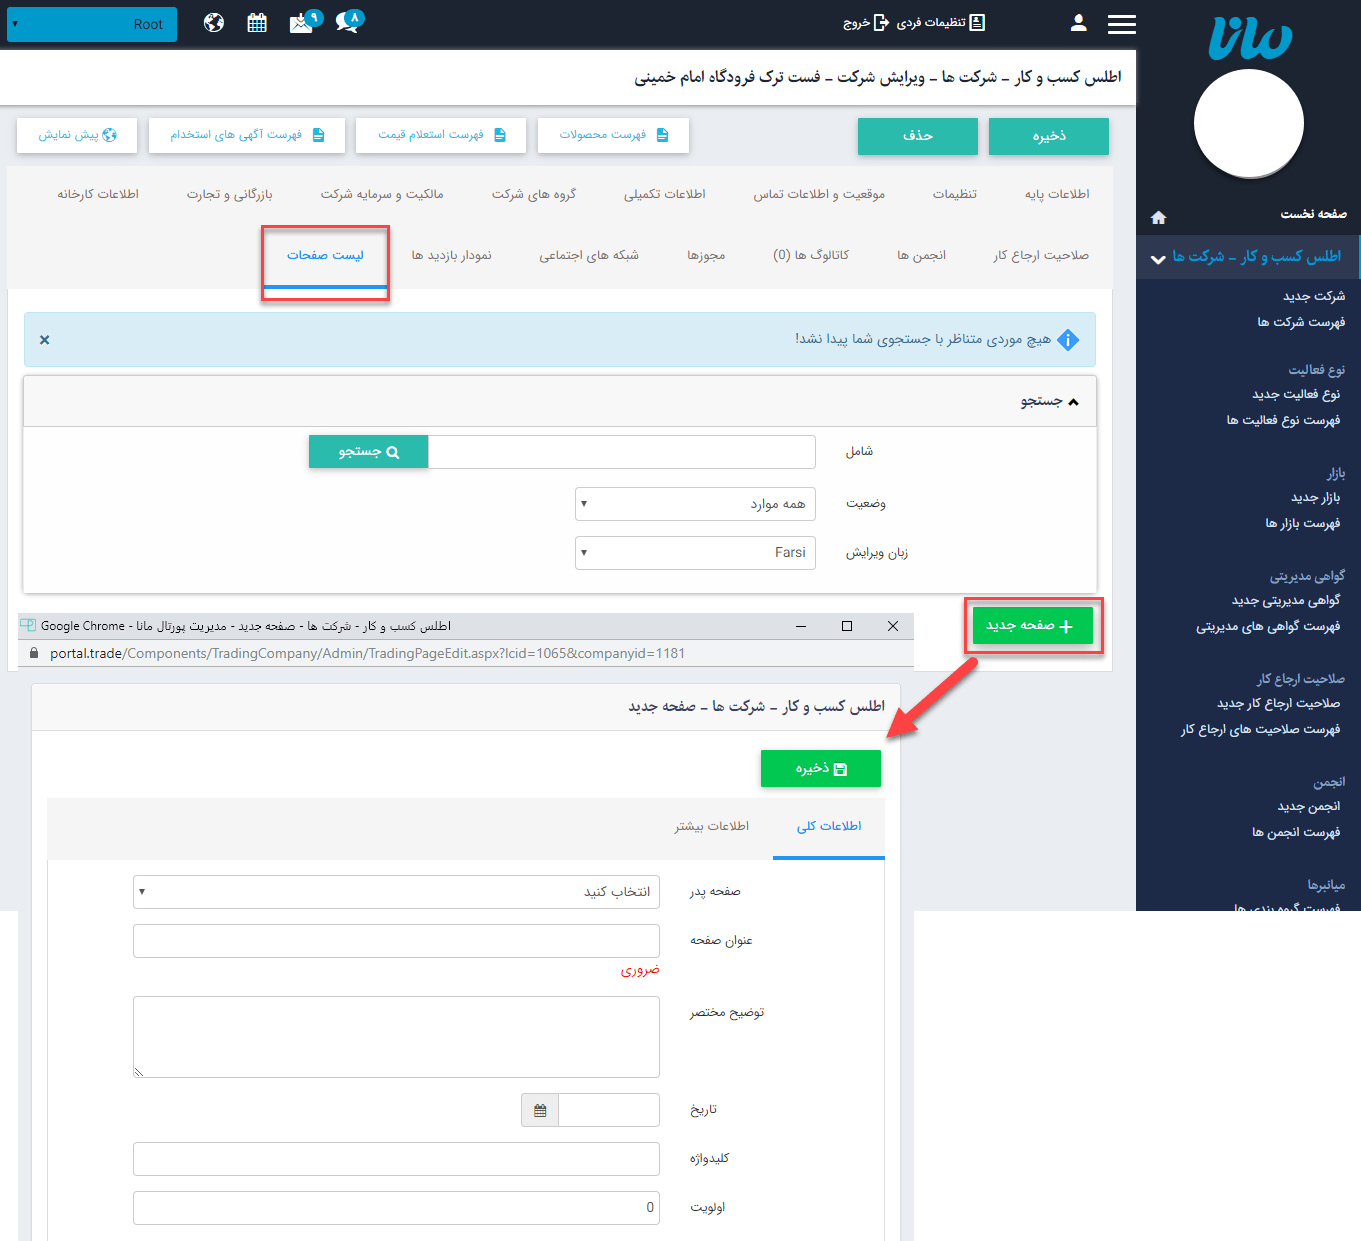Collapse the جستجو search panel

[1049, 401]
